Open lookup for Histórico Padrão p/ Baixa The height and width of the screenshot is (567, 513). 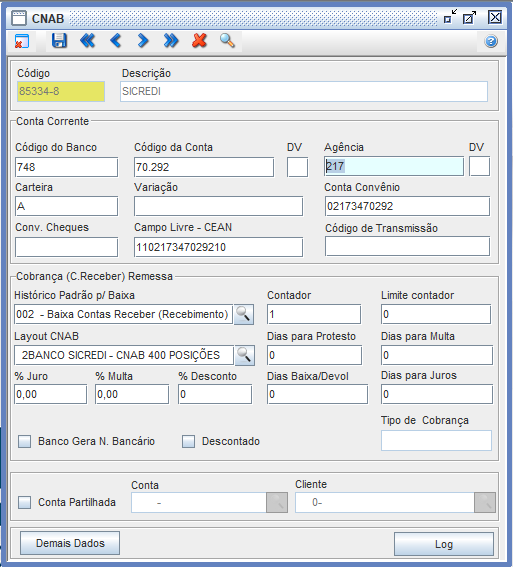244,314
